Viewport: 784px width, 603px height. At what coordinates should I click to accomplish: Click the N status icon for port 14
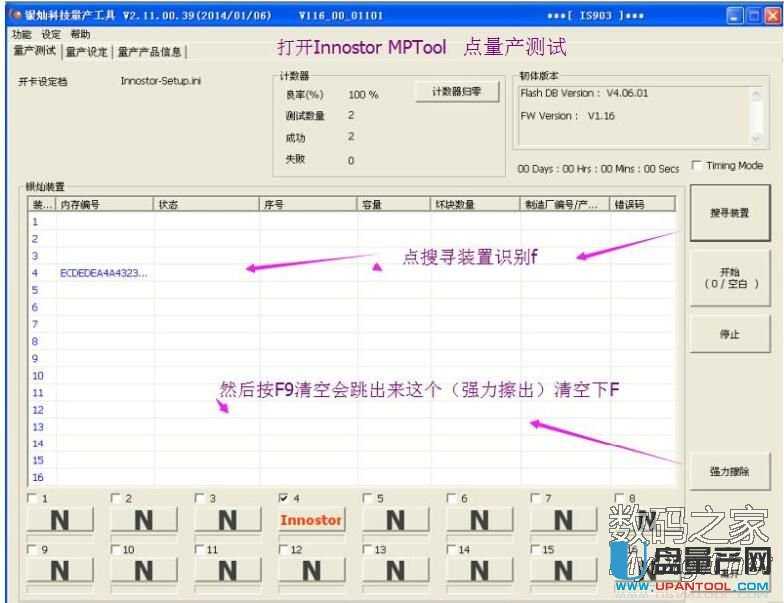[480, 570]
